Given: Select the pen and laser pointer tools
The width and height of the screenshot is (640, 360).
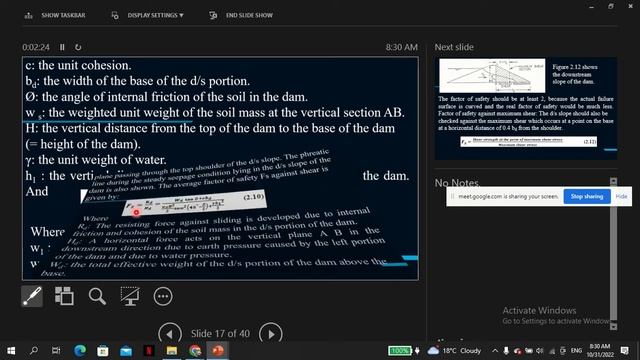Looking at the screenshot, I should tap(32, 296).
